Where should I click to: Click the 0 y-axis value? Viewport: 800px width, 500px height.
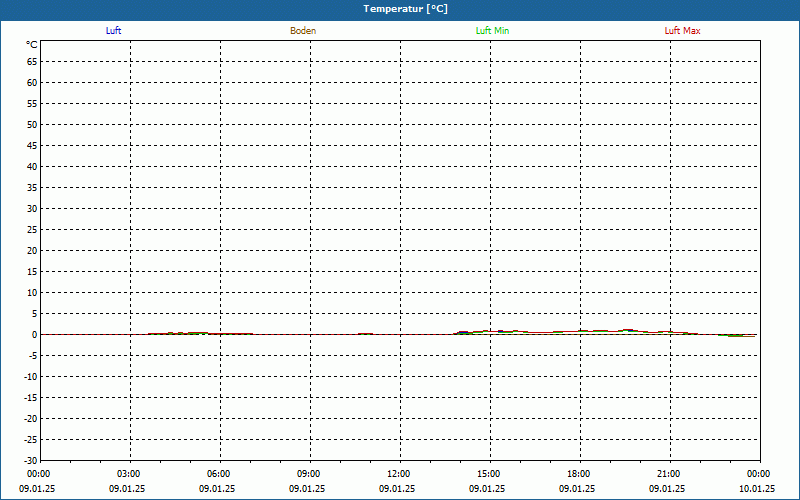(x=35, y=335)
